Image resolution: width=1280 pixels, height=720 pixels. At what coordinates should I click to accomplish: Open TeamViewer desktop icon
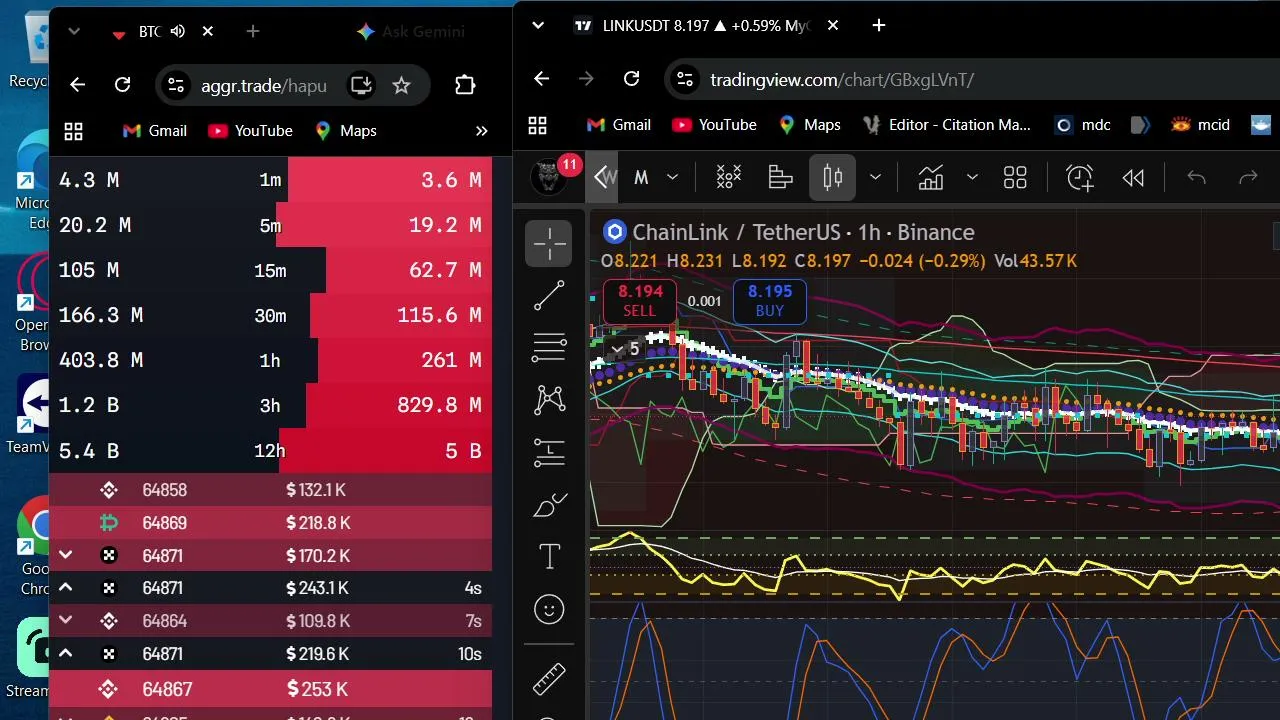point(31,414)
